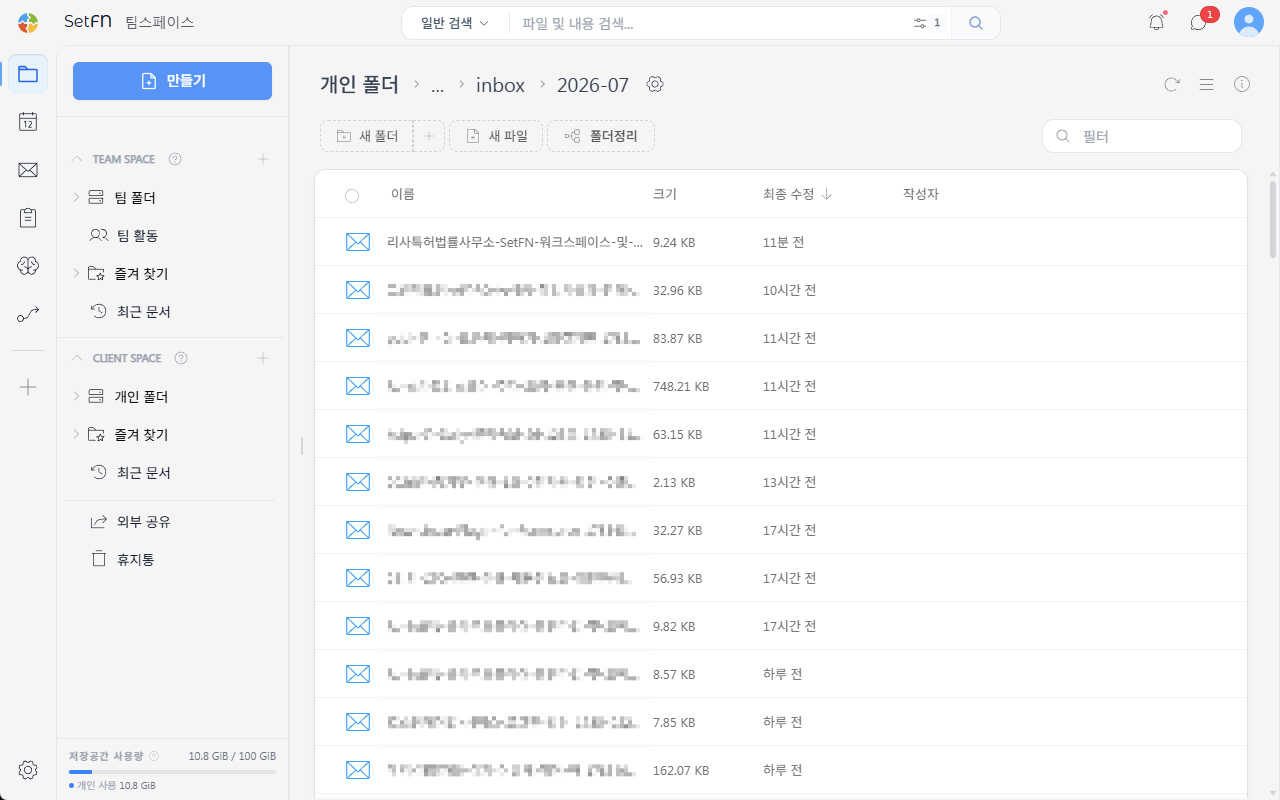Click the search magnifier button

coord(976,23)
